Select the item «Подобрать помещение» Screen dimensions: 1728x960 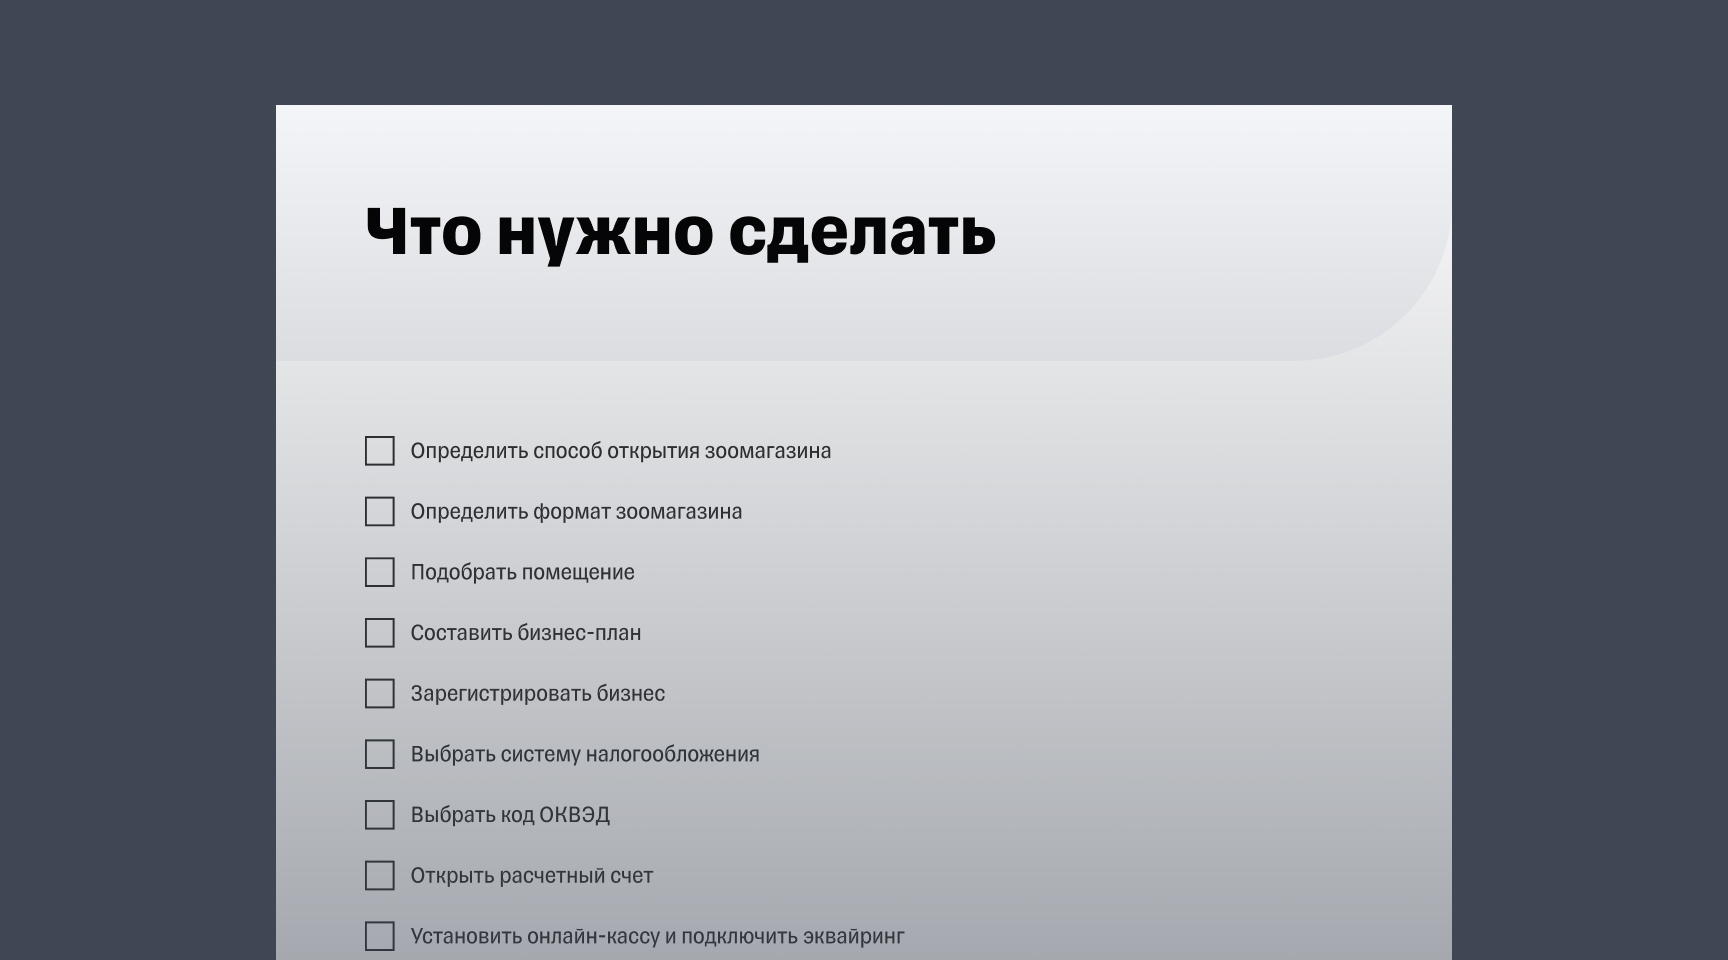coord(523,573)
